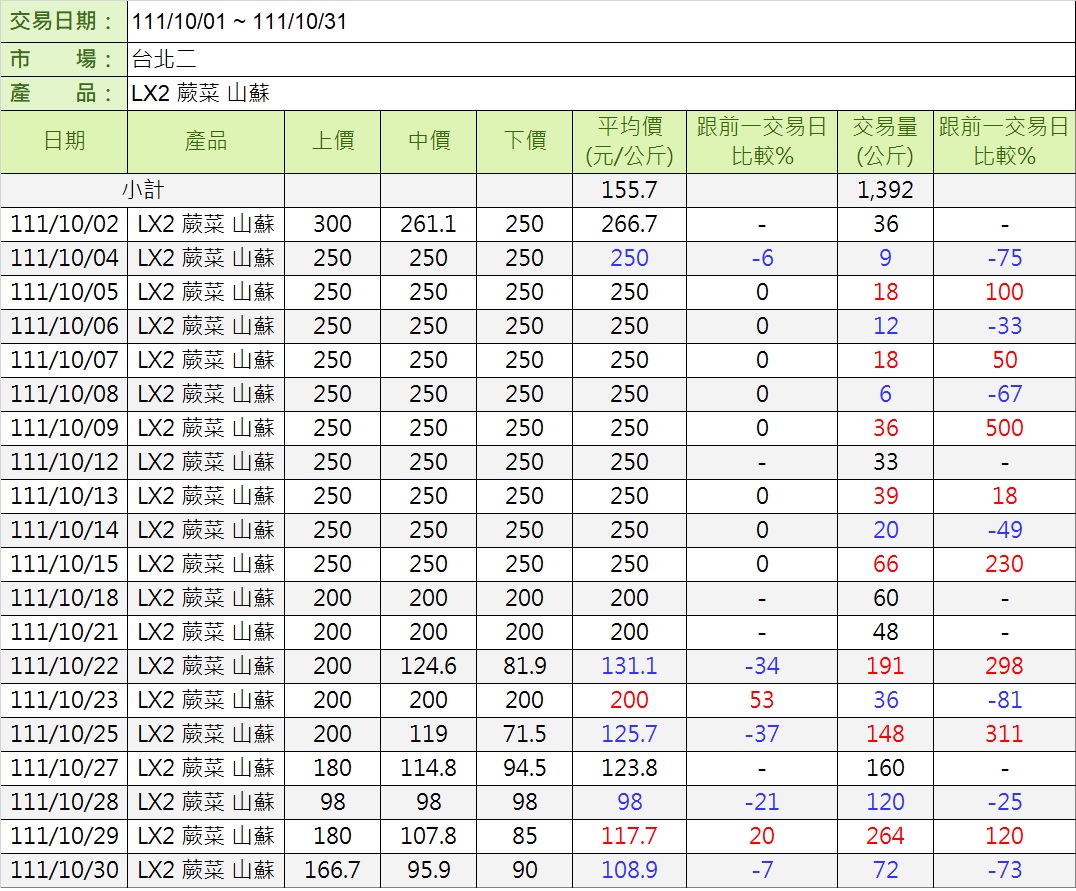Click the 中價 value 261.1
Screen dimensions: 1076x891
pos(428,224)
